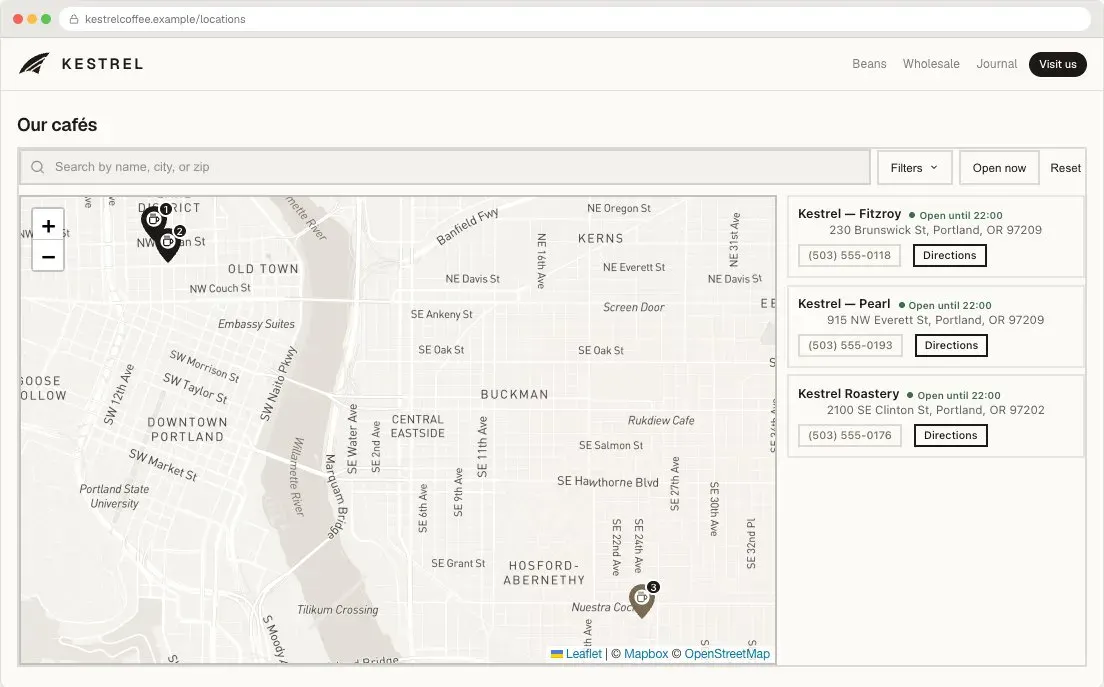Open the Journal nav item
The width and height of the screenshot is (1104, 687).
pos(996,64)
